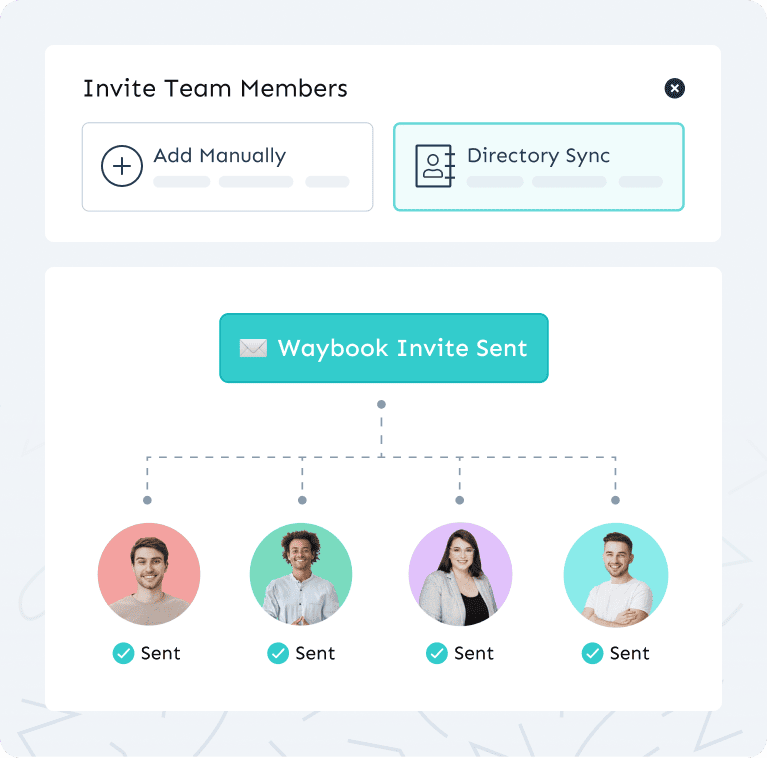The width and height of the screenshot is (767, 758).
Task: Click the connector dot above red avatar
Action: (147, 500)
